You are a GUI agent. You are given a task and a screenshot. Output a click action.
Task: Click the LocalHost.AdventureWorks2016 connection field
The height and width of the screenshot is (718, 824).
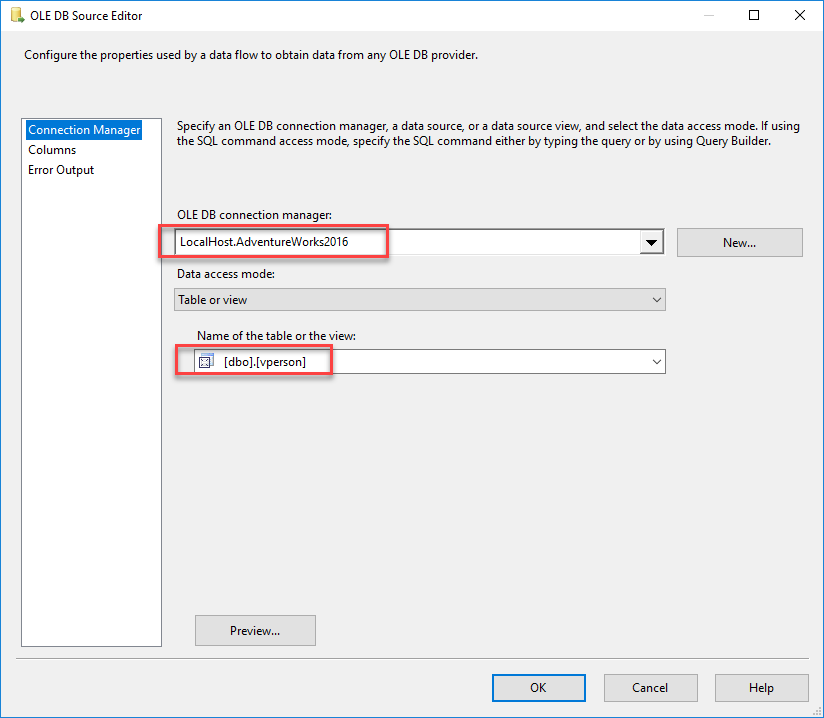click(400, 242)
